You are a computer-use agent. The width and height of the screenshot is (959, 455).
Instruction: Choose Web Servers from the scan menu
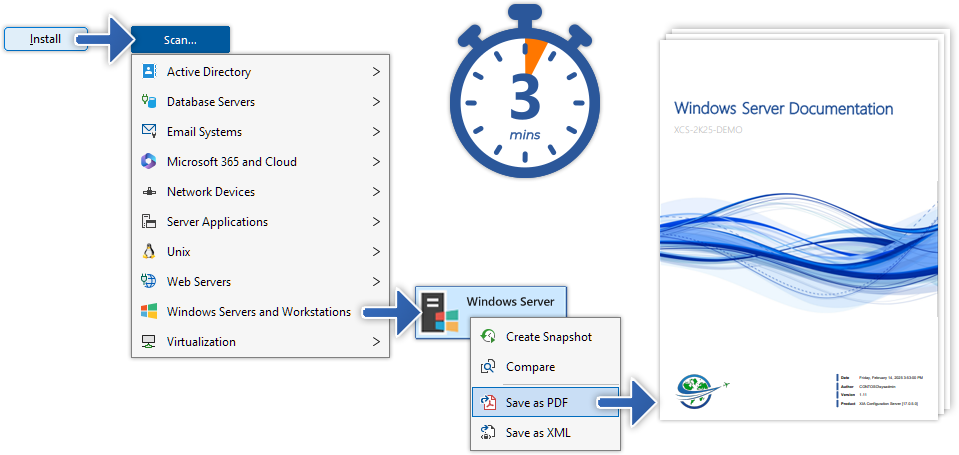(x=261, y=281)
